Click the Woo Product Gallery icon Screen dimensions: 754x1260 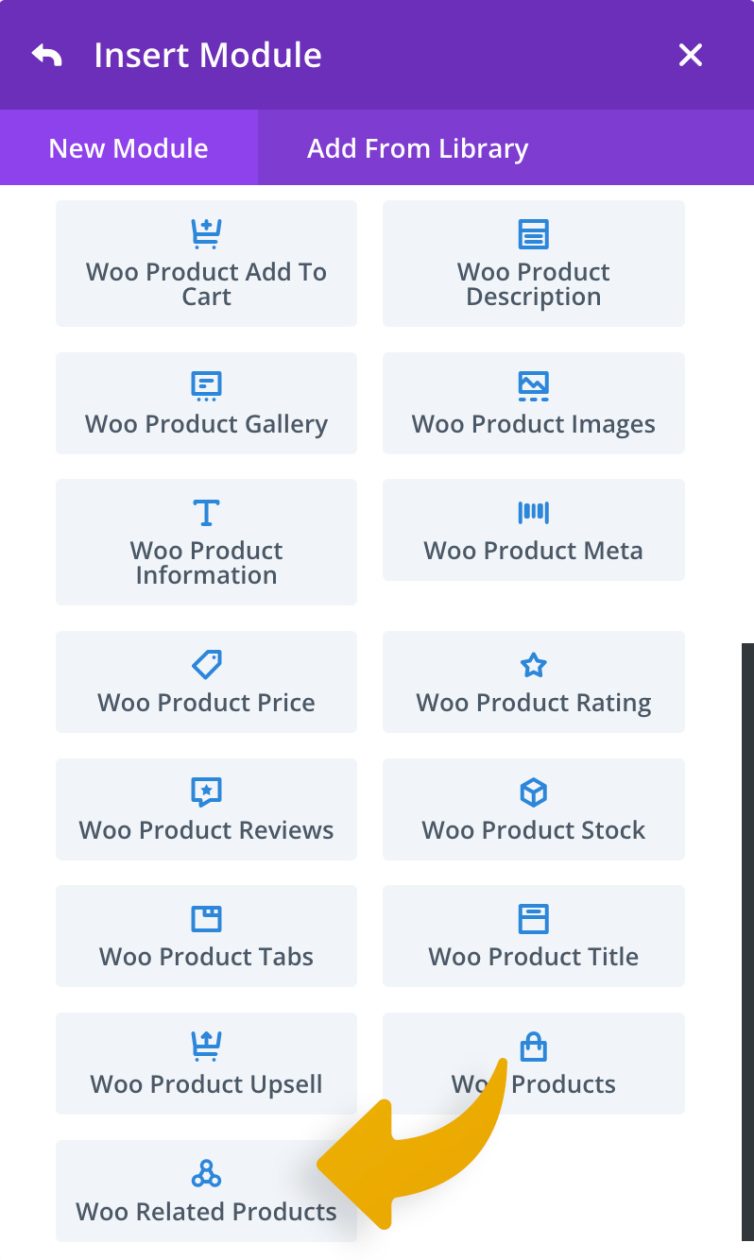point(206,385)
